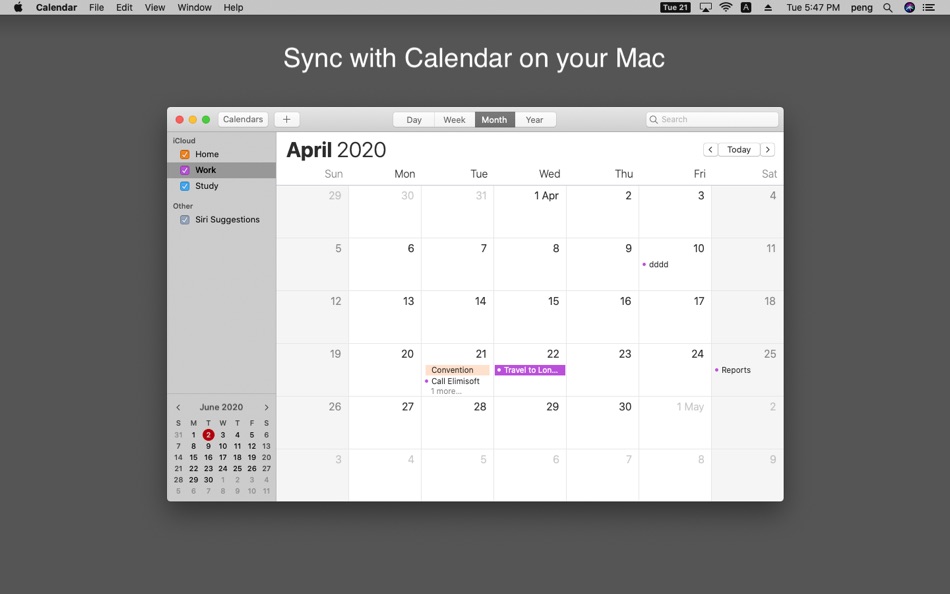The width and height of the screenshot is (950, 594).
Task: Select Siri Suggestions calendar label
Action: (x=227, y=219)
